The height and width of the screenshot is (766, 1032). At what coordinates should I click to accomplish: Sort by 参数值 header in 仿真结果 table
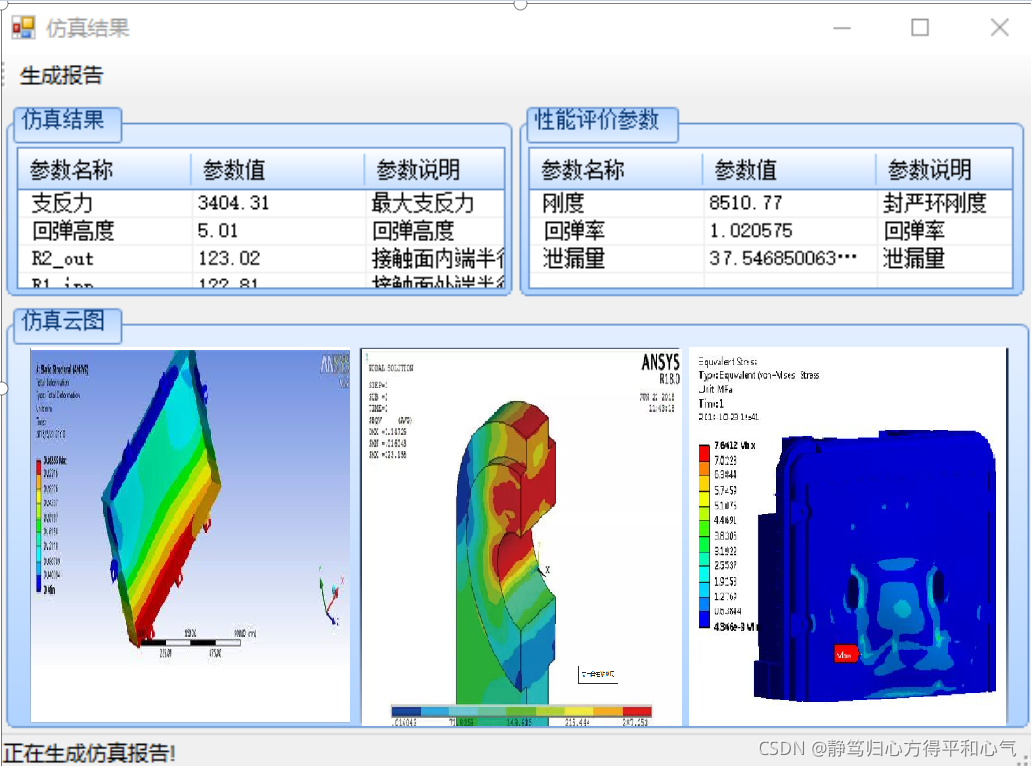278,170
